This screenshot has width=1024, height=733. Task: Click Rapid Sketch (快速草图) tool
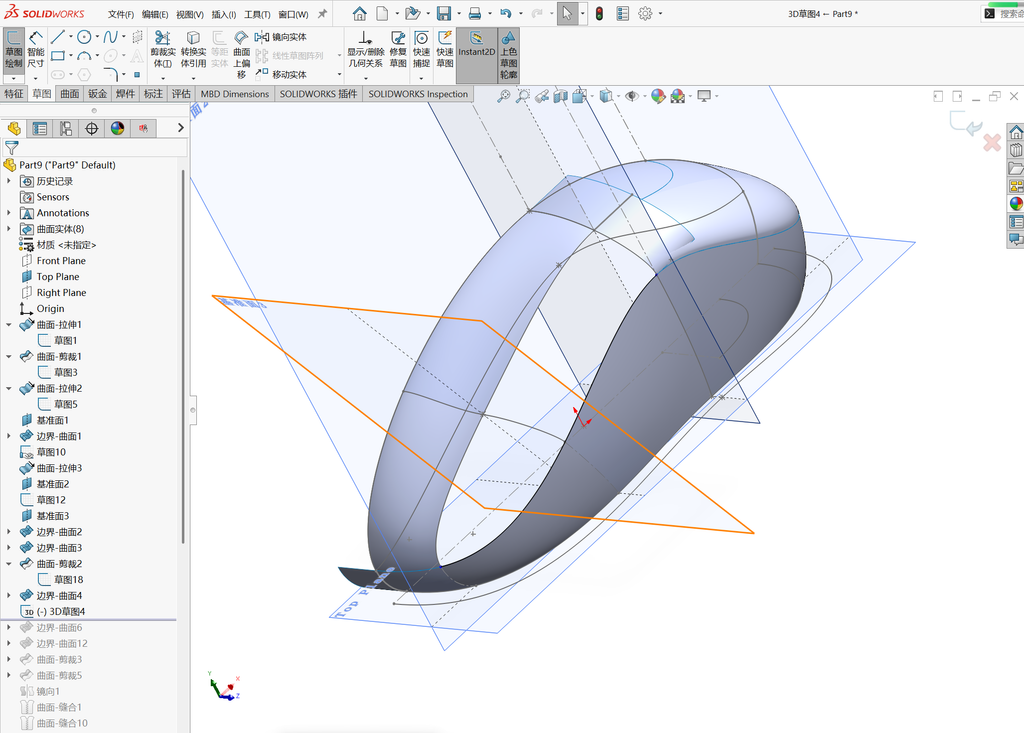pos(445,50)
